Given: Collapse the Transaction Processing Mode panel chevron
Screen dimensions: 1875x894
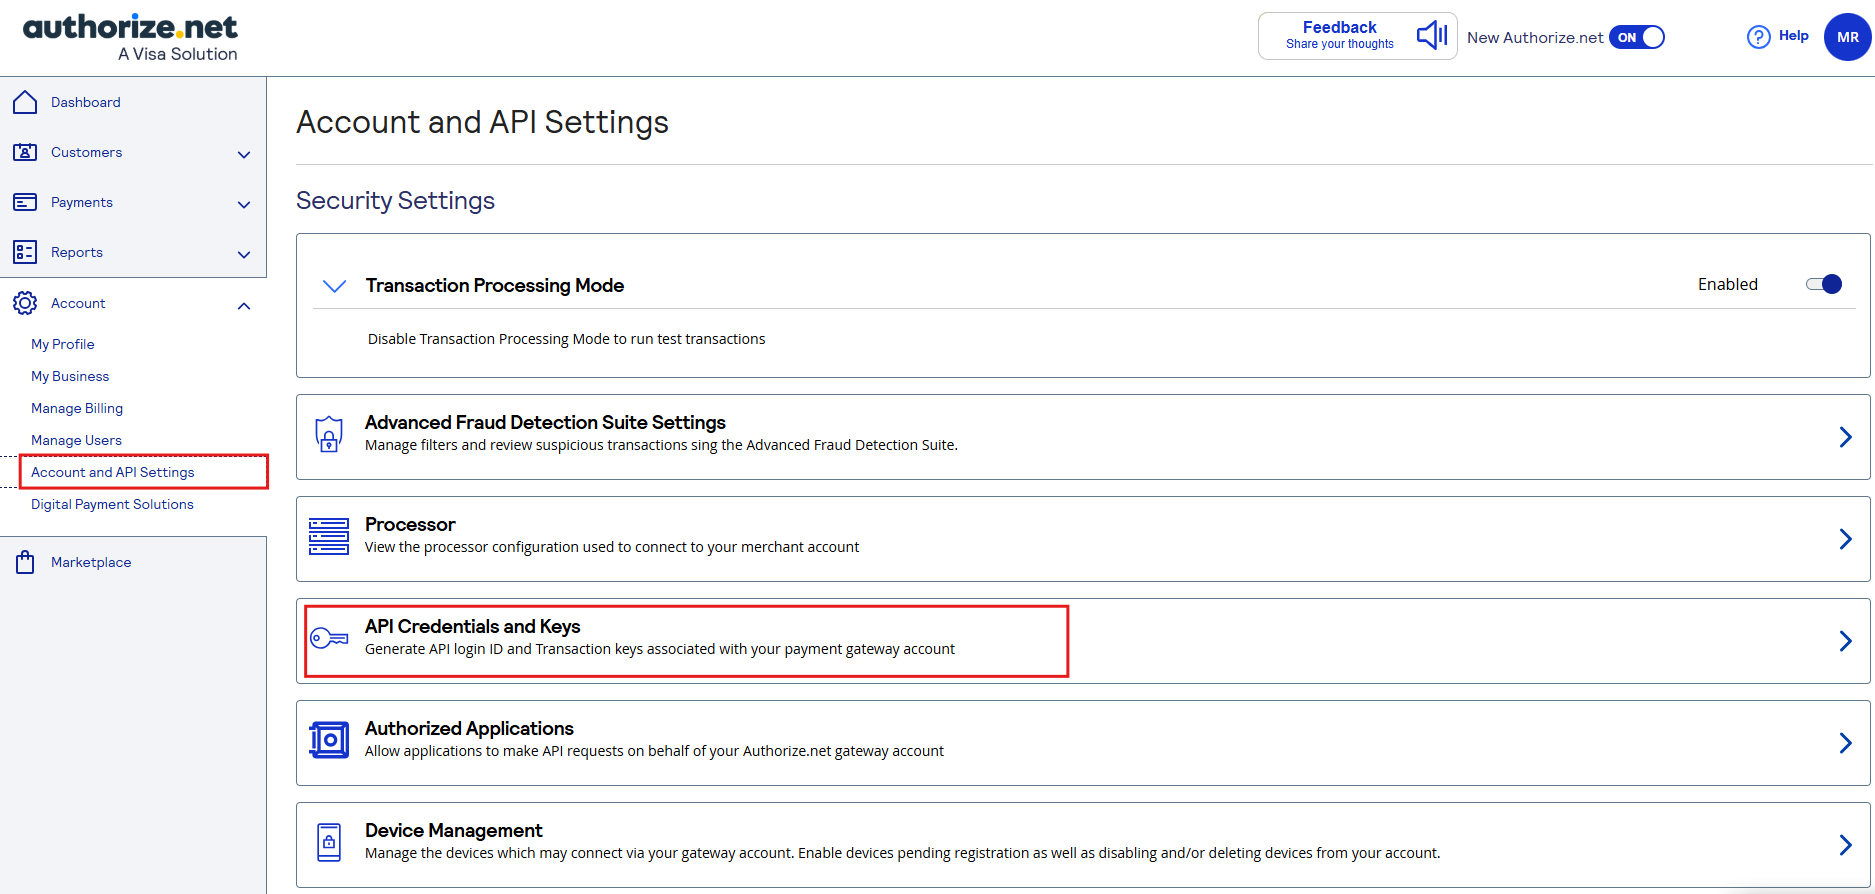Looking at the screenshot, I should pos(334,286).
